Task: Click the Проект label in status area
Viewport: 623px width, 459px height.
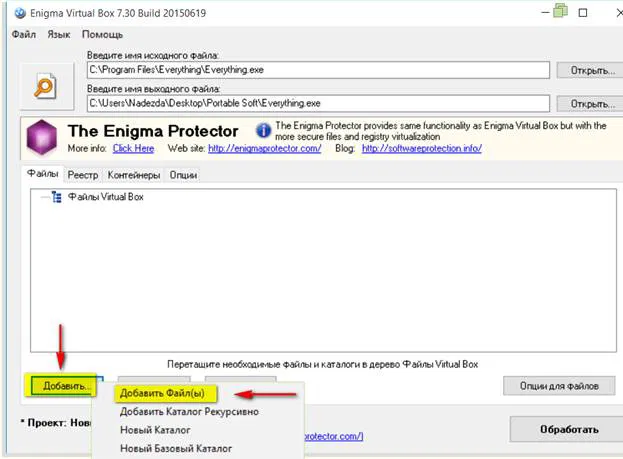Action: pyautogui.click(x=56, y=422)
